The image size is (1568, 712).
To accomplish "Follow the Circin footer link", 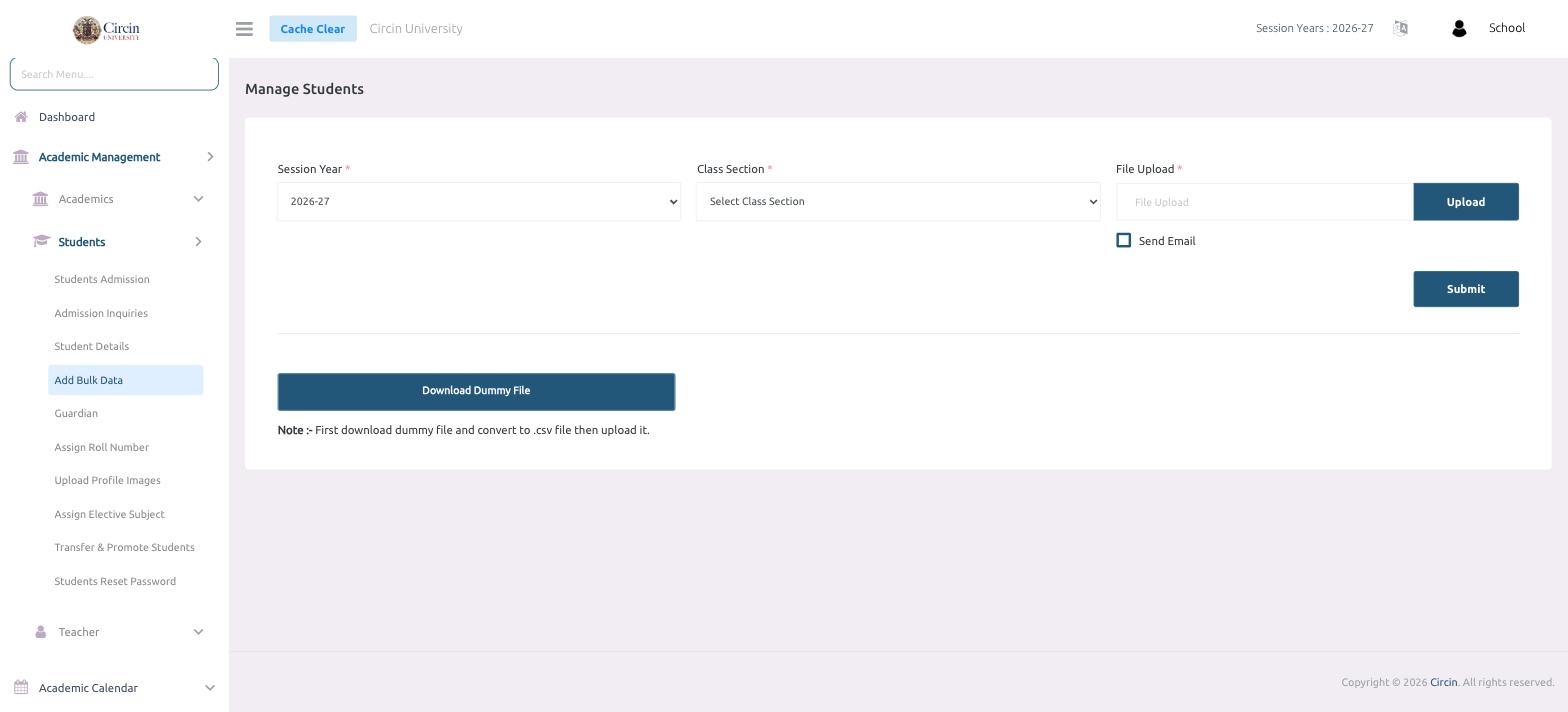I will [1443, 682].
